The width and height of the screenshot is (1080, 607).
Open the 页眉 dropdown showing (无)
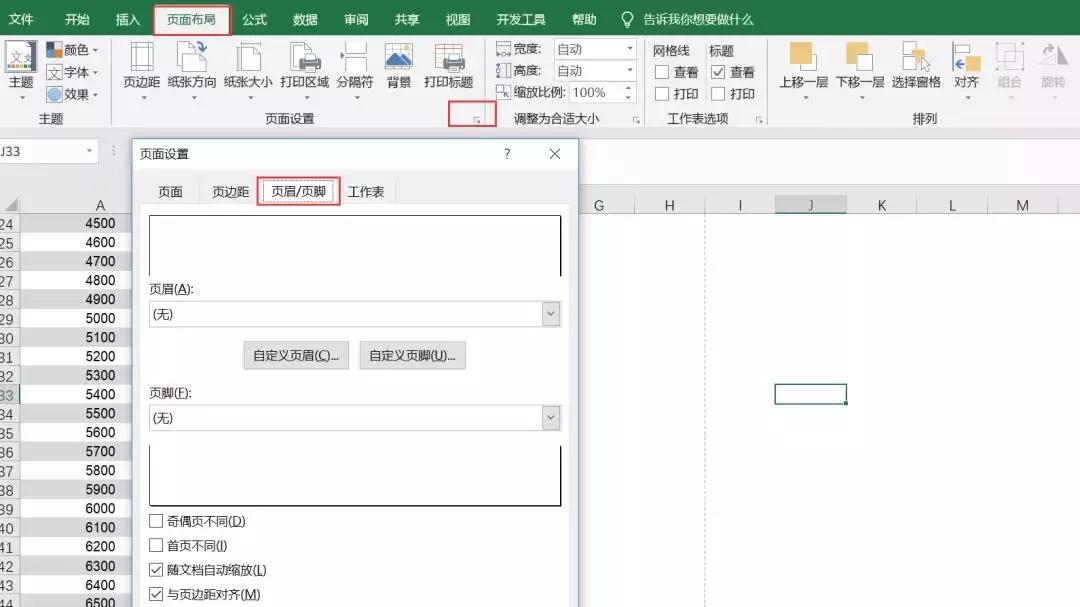[x=550, y=313]
